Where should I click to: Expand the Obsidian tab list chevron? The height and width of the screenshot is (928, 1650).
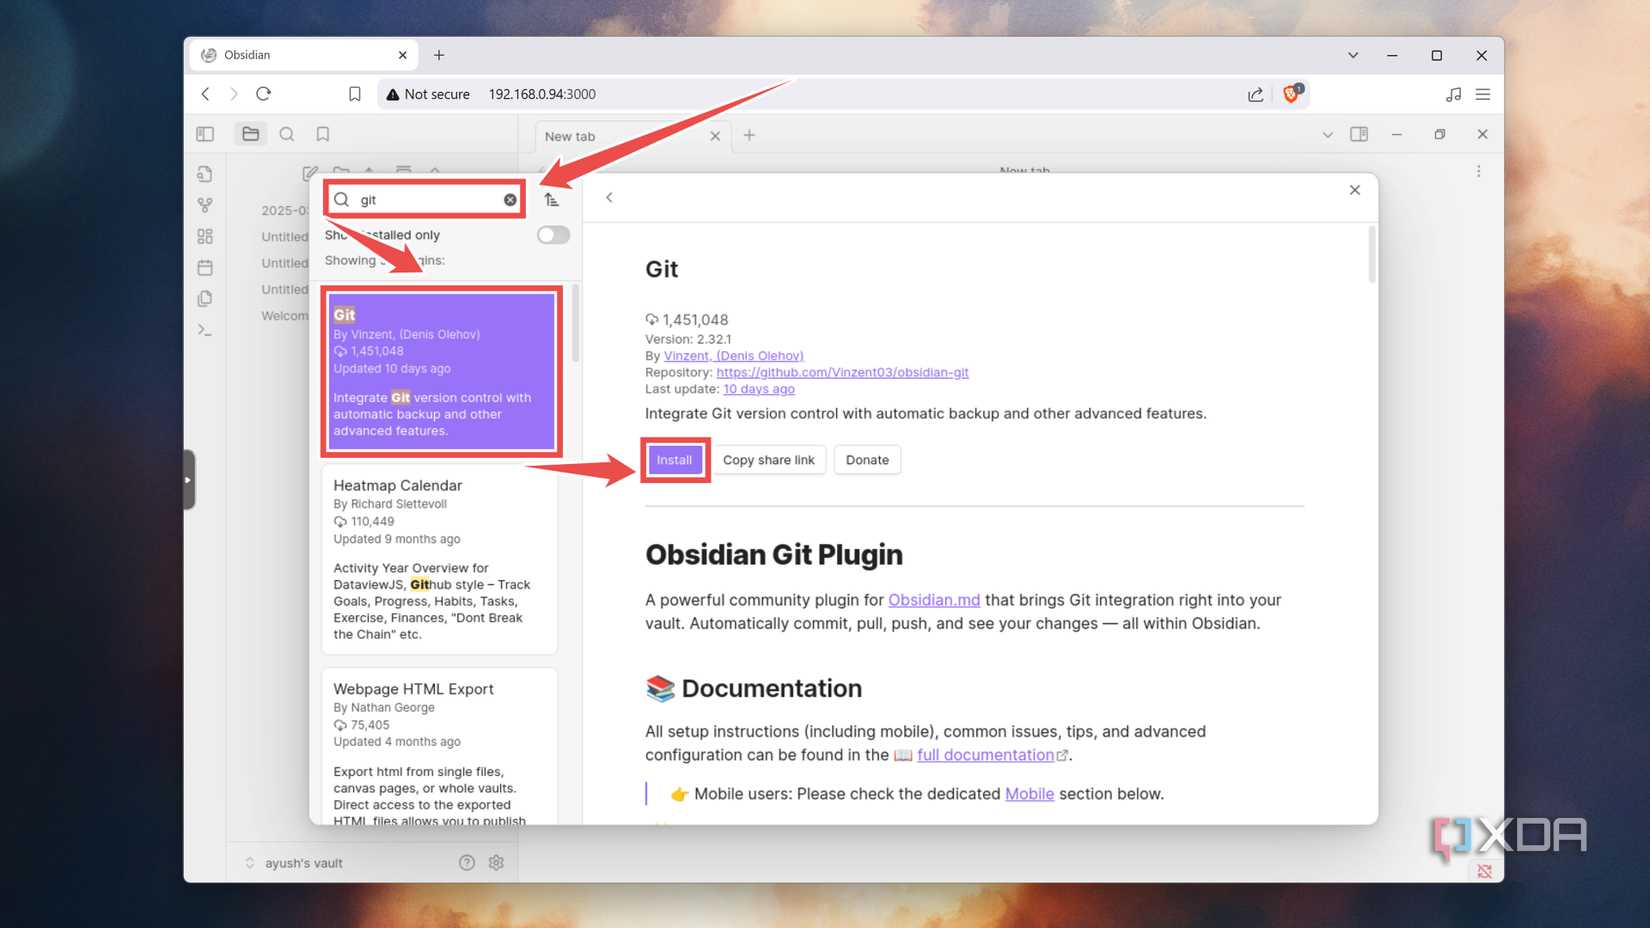point(1327,135)
